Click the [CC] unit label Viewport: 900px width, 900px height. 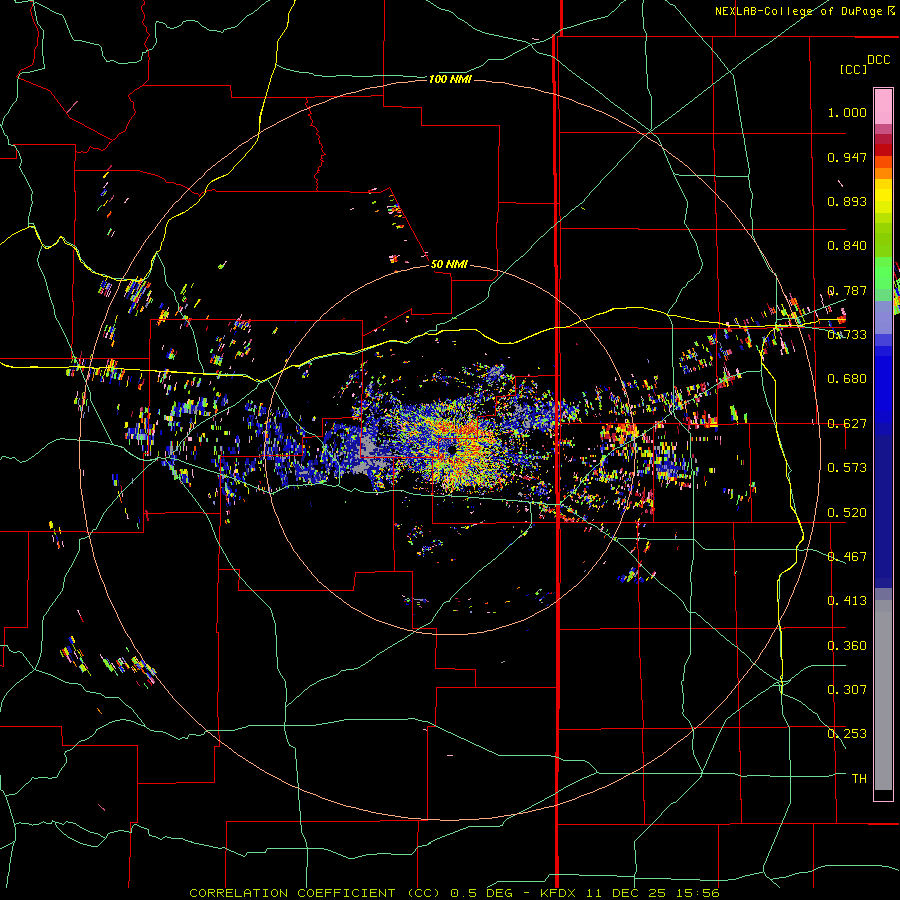(853, 69)
